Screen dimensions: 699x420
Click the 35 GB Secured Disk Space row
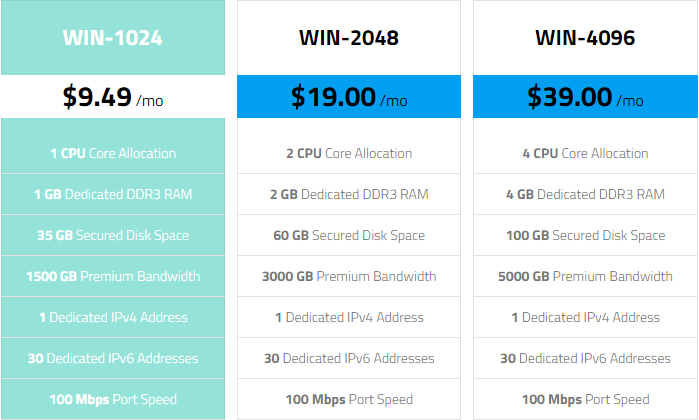(x=113, y=235)
